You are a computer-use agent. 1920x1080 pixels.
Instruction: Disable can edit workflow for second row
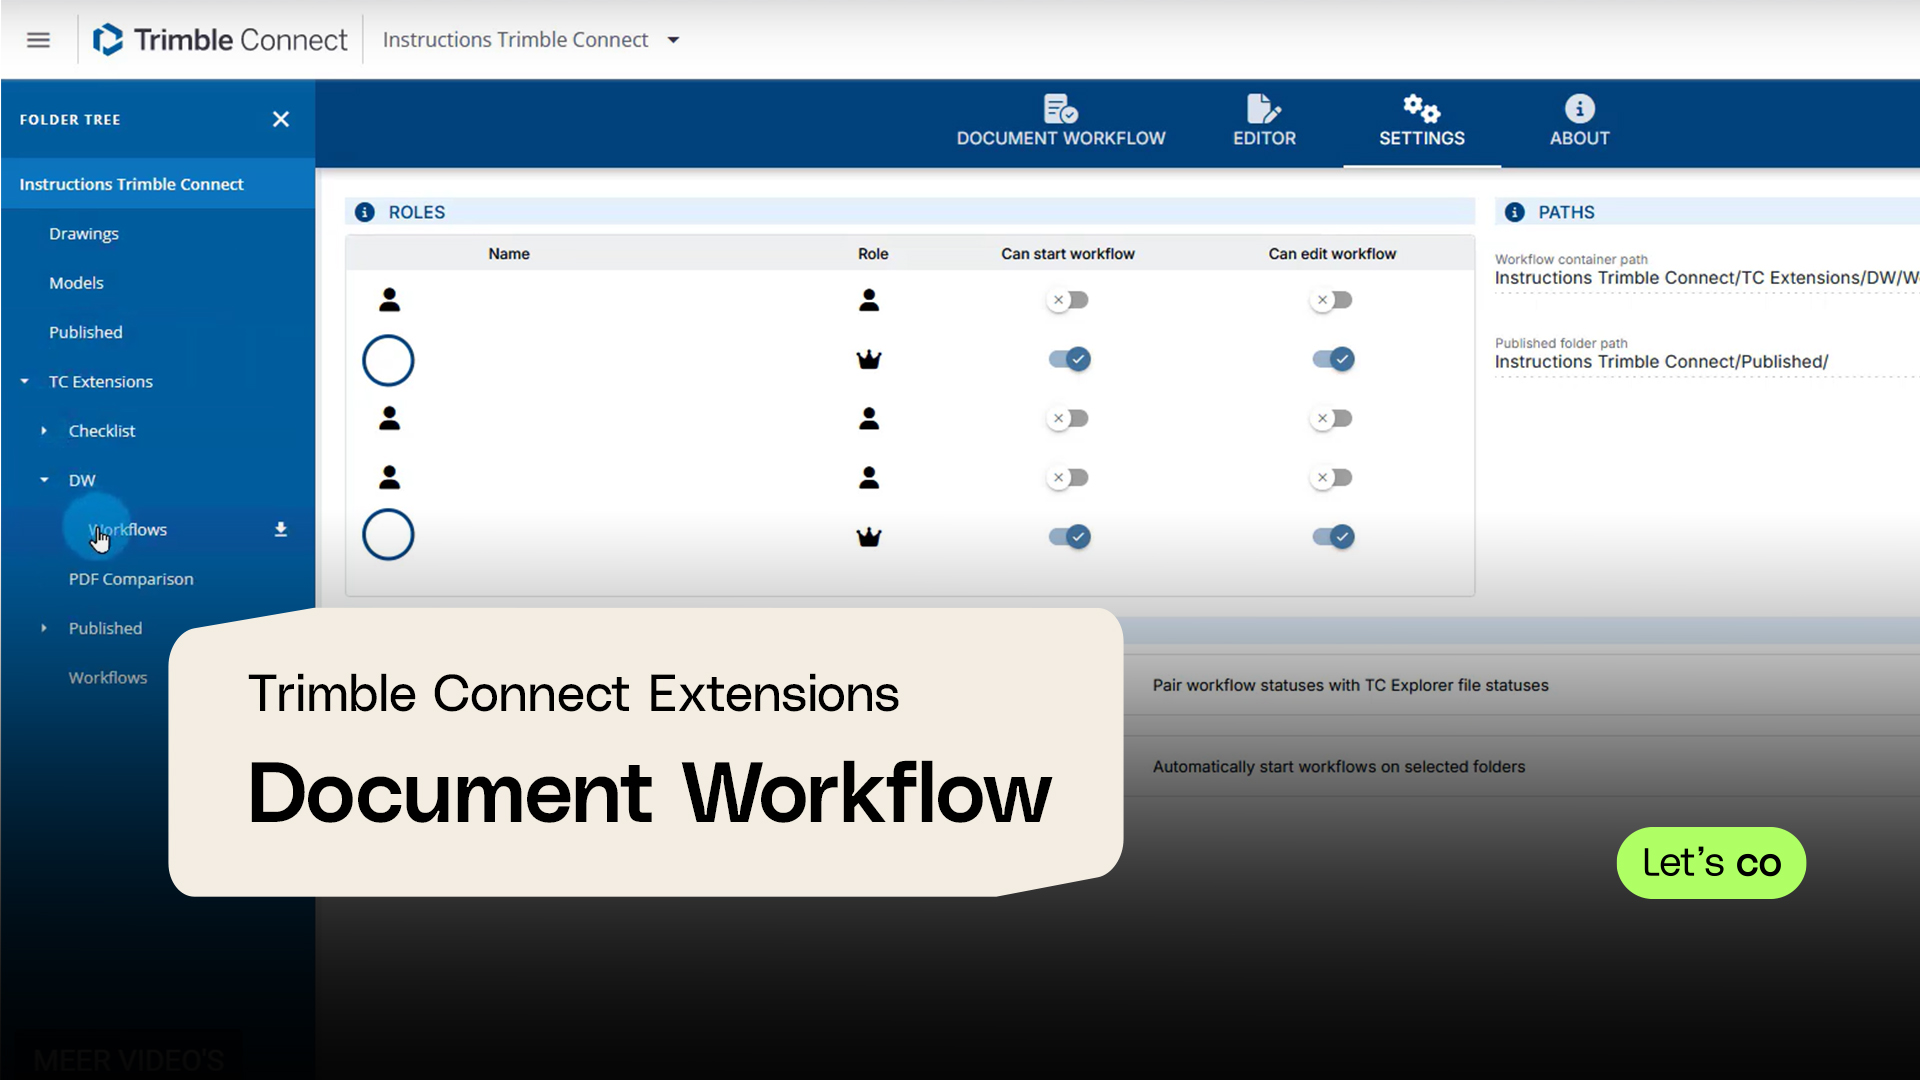(1333, 359)
